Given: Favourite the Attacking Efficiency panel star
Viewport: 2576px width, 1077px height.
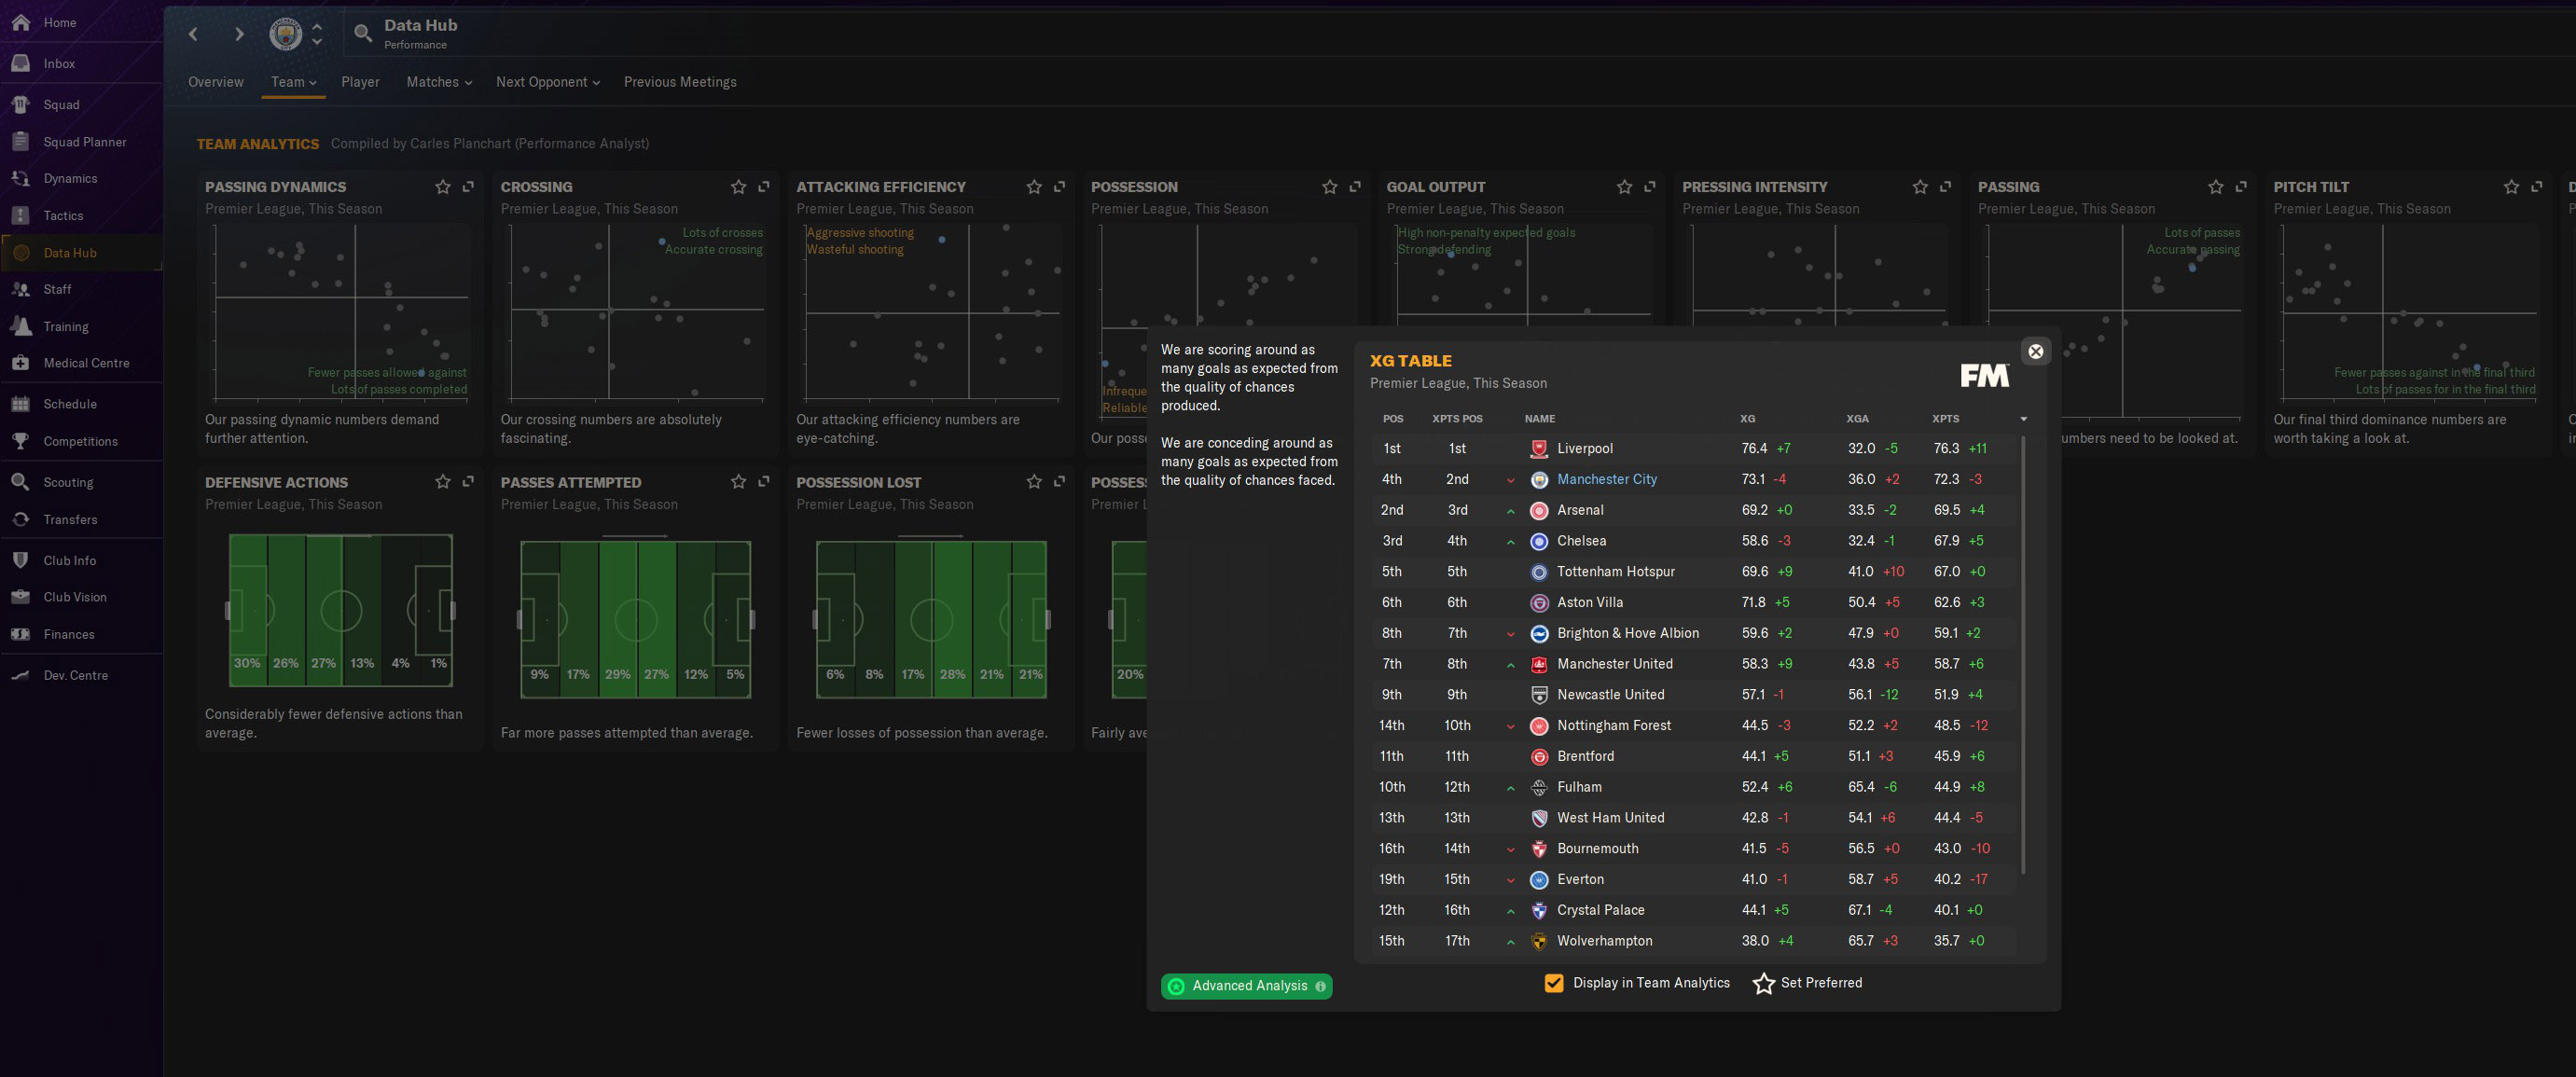Looking at the screenshot, I should 1034,186.
